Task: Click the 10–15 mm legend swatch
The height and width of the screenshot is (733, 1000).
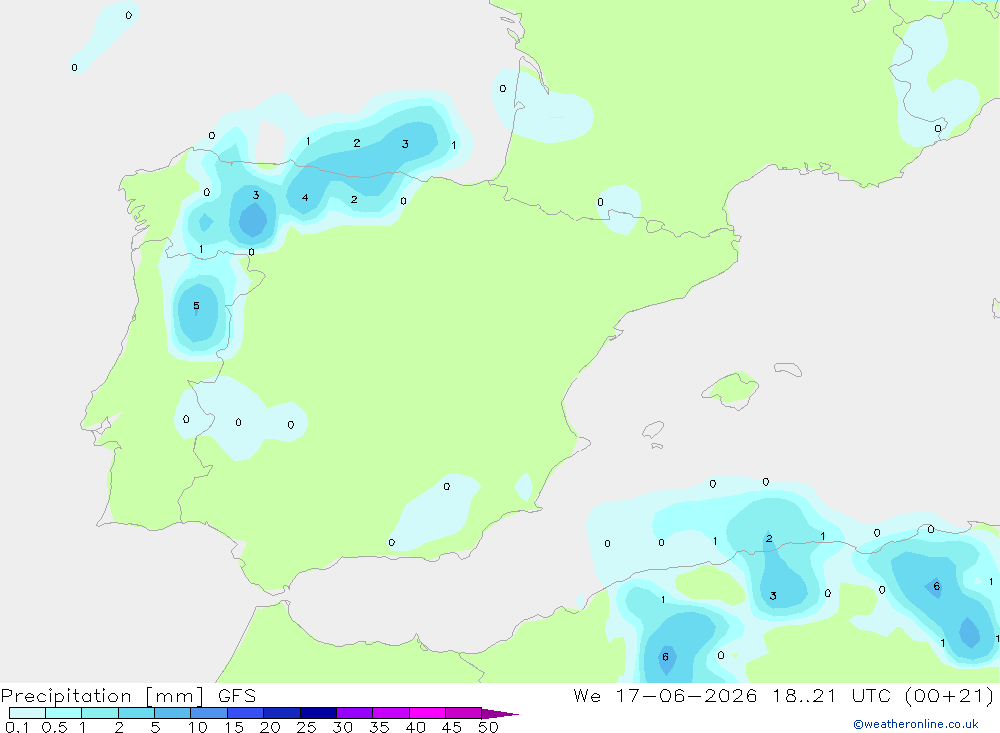Action: [x=209, y=713]
